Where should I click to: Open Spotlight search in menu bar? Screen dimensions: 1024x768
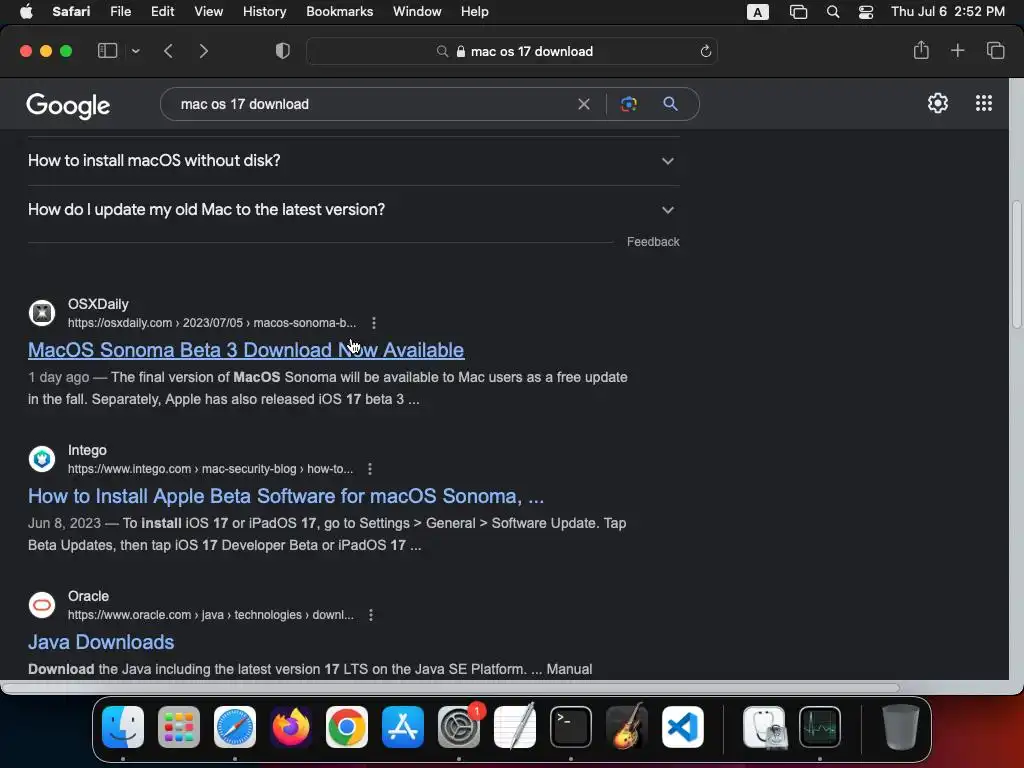coord(833,12)
